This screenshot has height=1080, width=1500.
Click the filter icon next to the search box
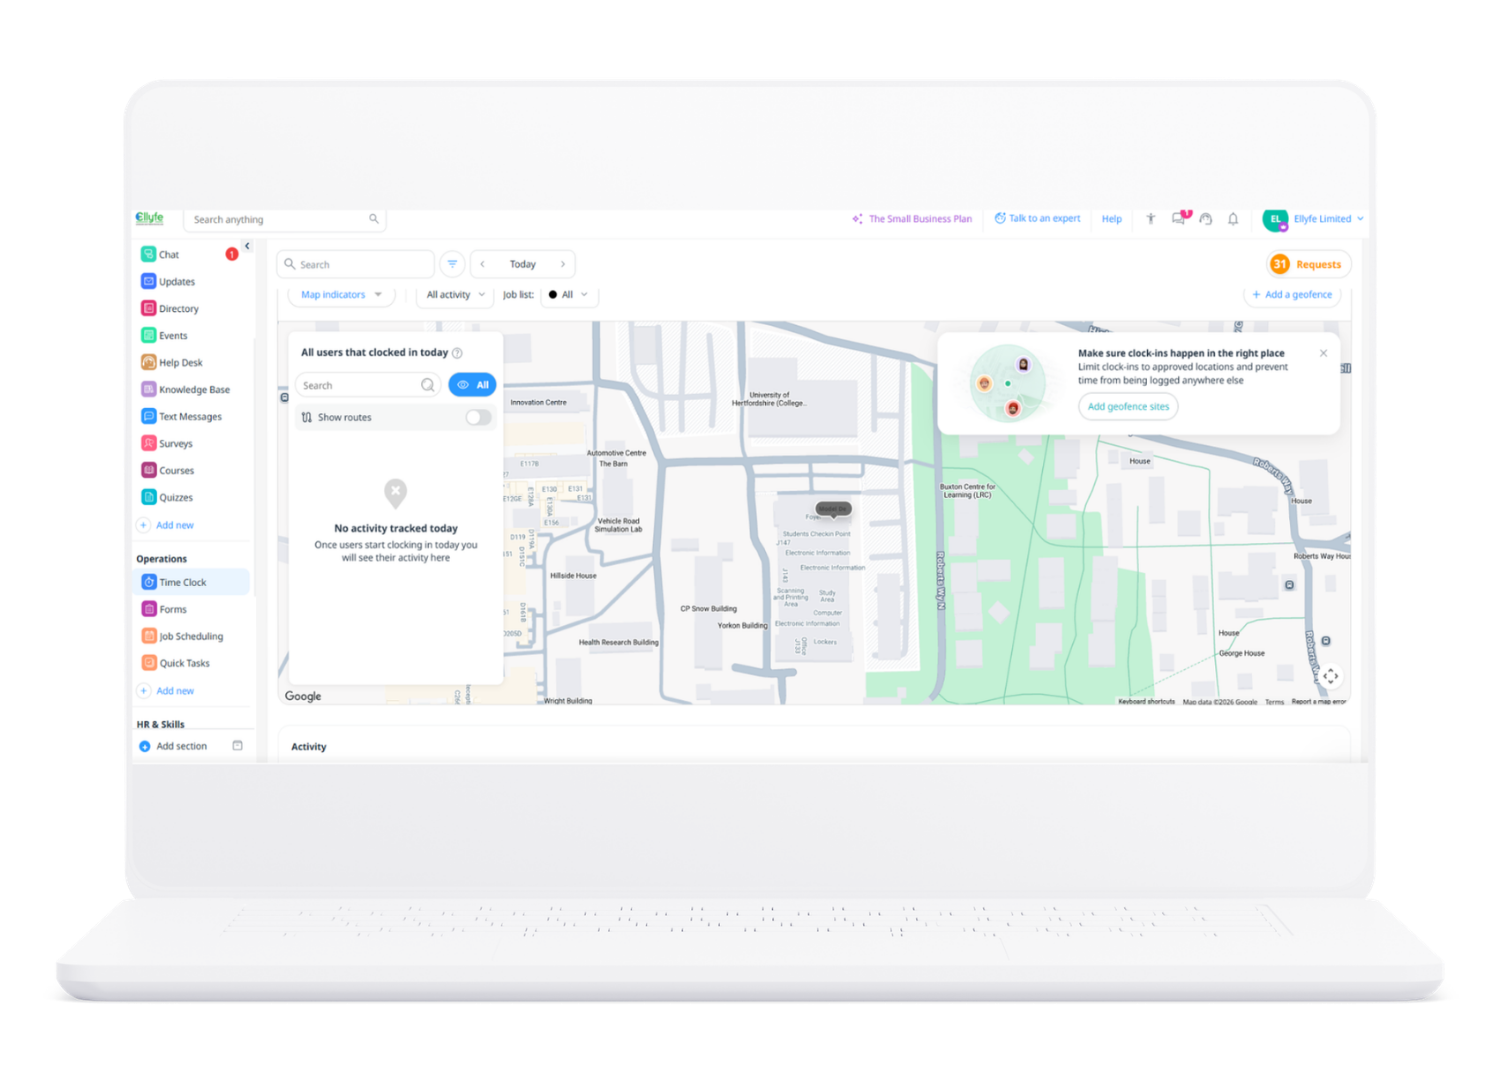pos(452,264)
